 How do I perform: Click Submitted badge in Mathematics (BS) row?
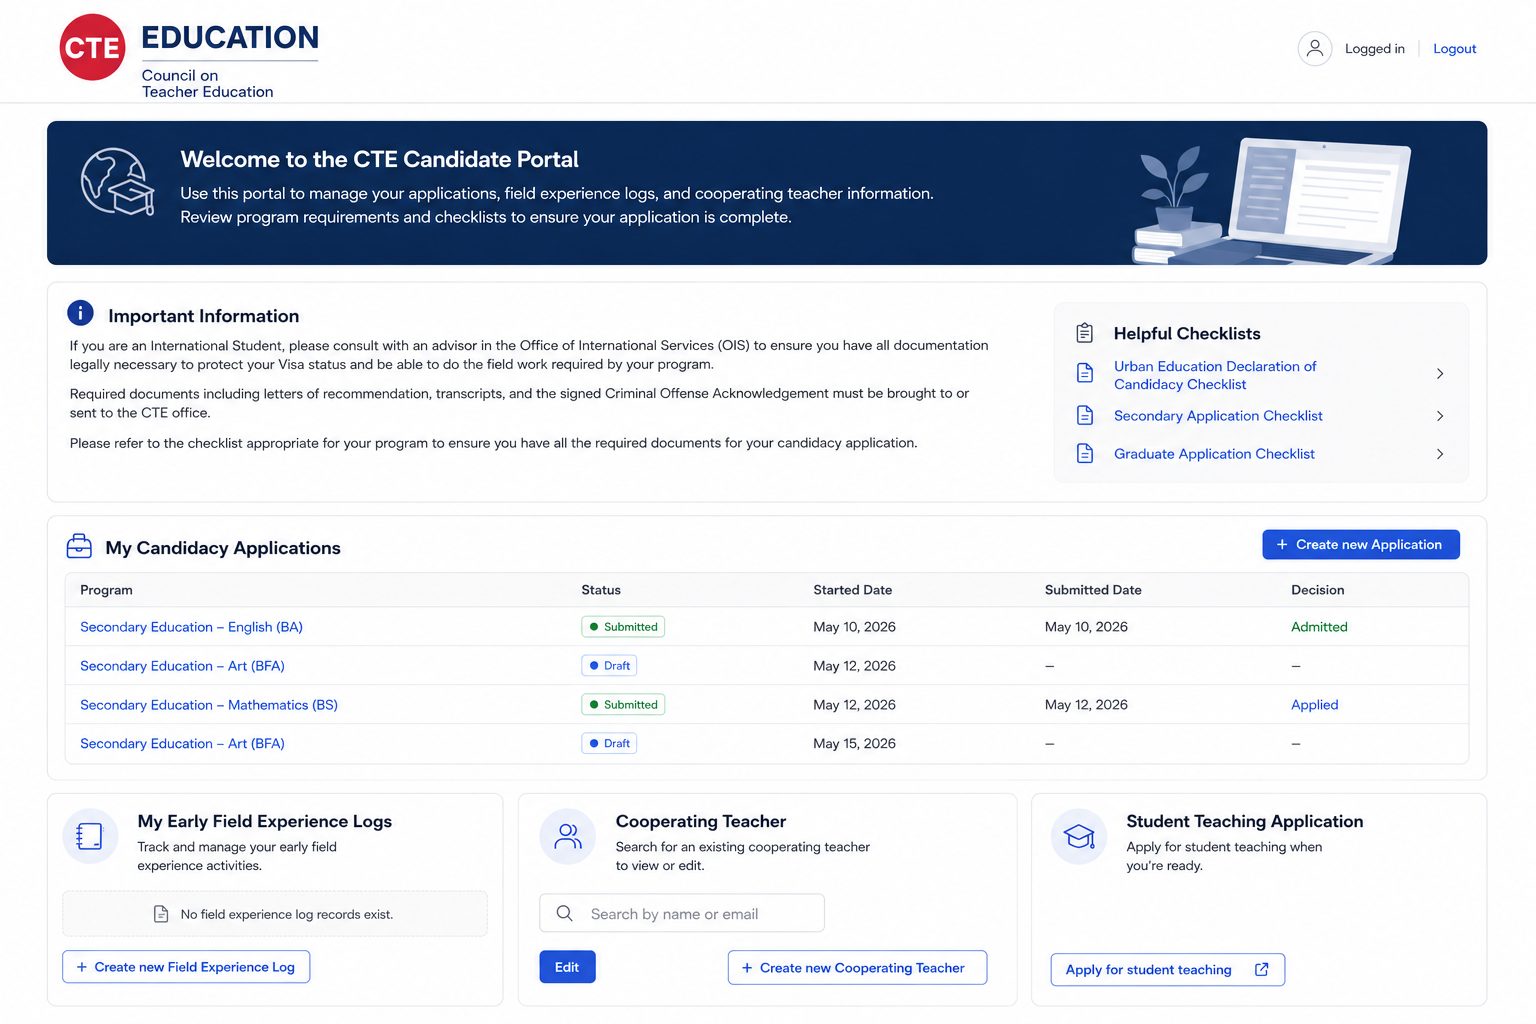pos(623,705)
